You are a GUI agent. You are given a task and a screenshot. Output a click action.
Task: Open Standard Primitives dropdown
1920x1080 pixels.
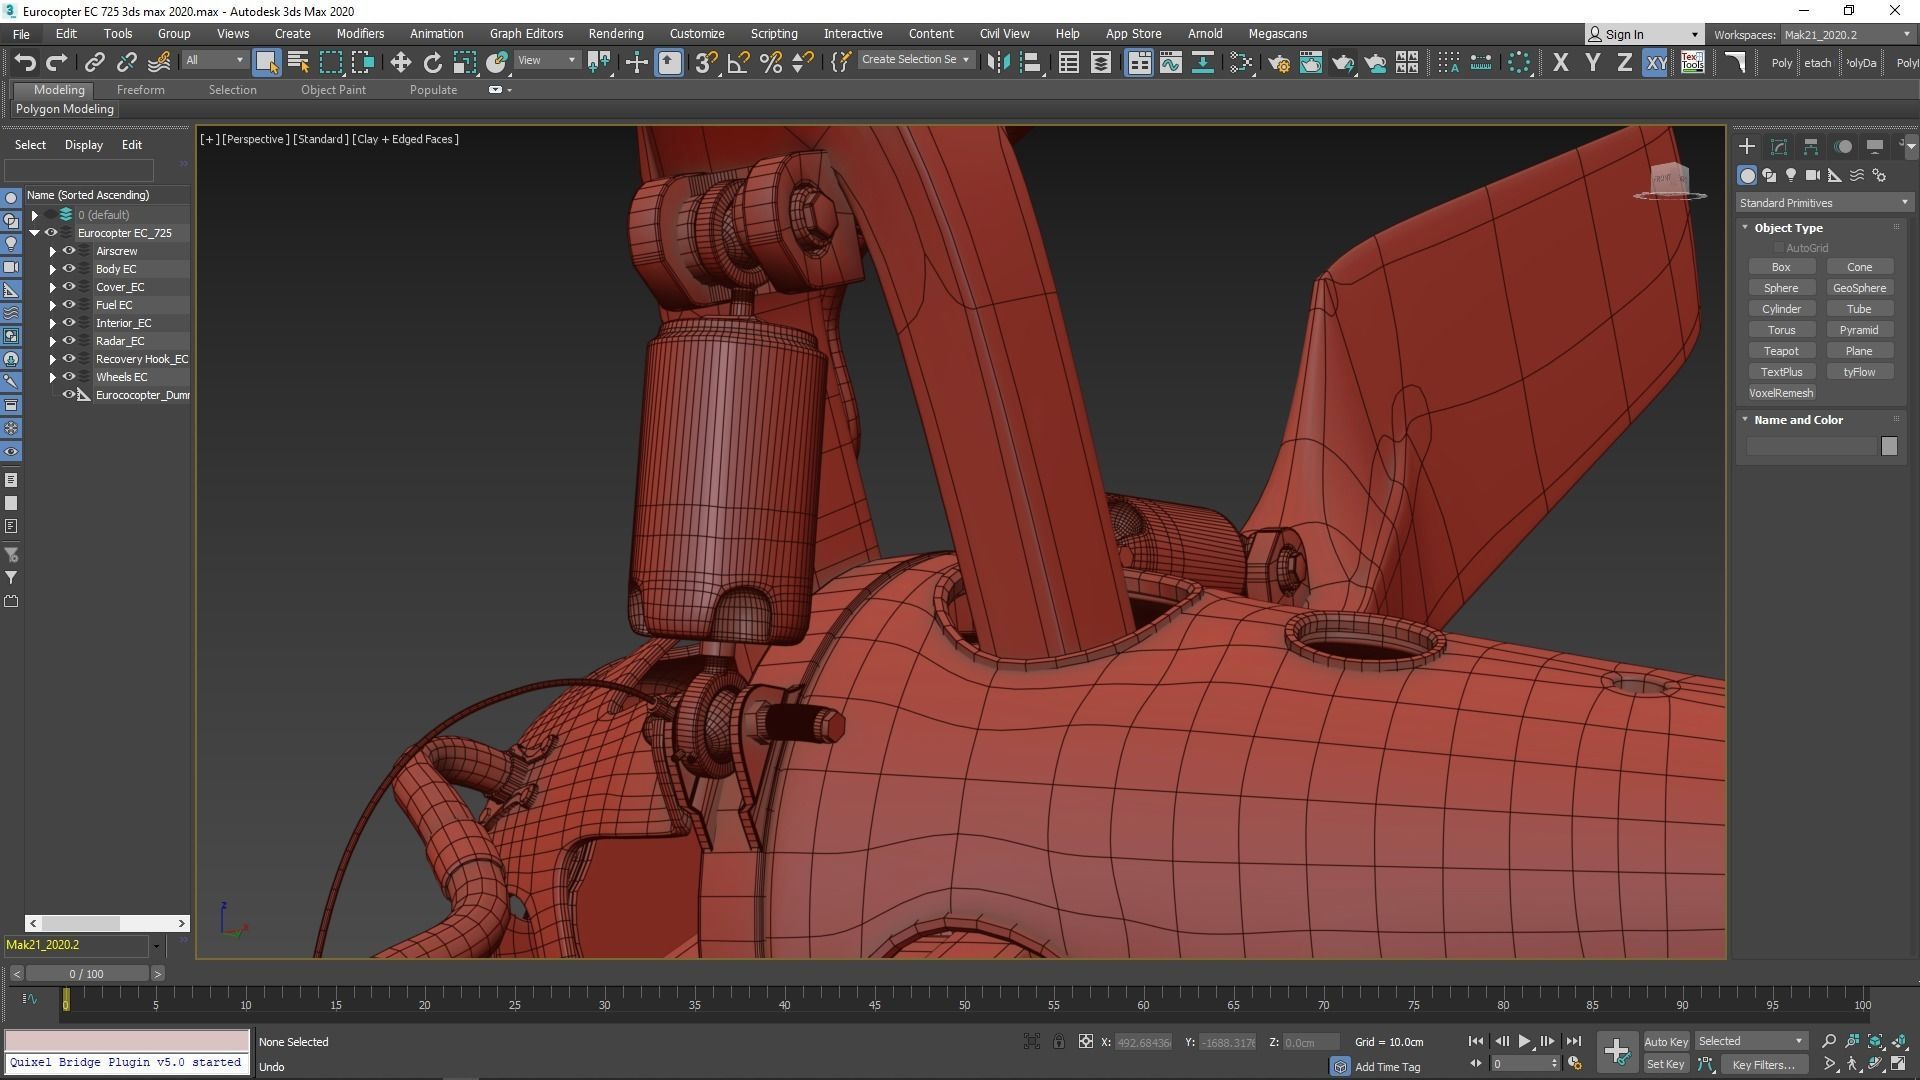click(x=1824, y=203)
